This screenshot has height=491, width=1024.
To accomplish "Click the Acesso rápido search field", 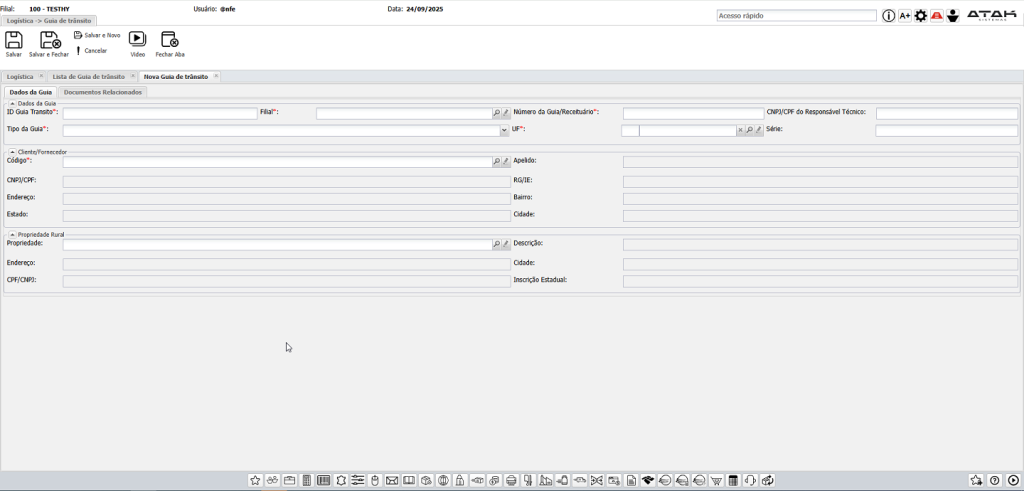I will coord(796,16).
